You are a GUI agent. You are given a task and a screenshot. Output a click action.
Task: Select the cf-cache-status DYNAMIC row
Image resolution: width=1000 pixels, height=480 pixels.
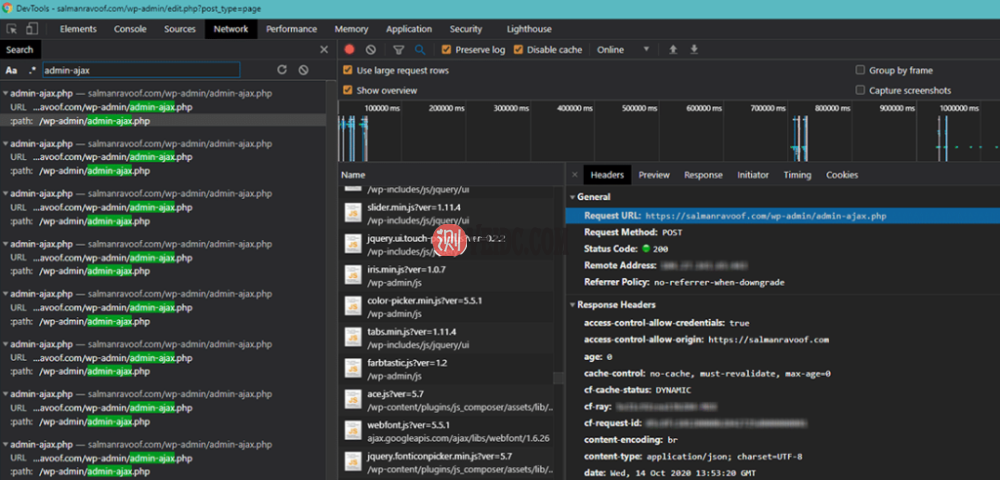[x=782, y=390]
